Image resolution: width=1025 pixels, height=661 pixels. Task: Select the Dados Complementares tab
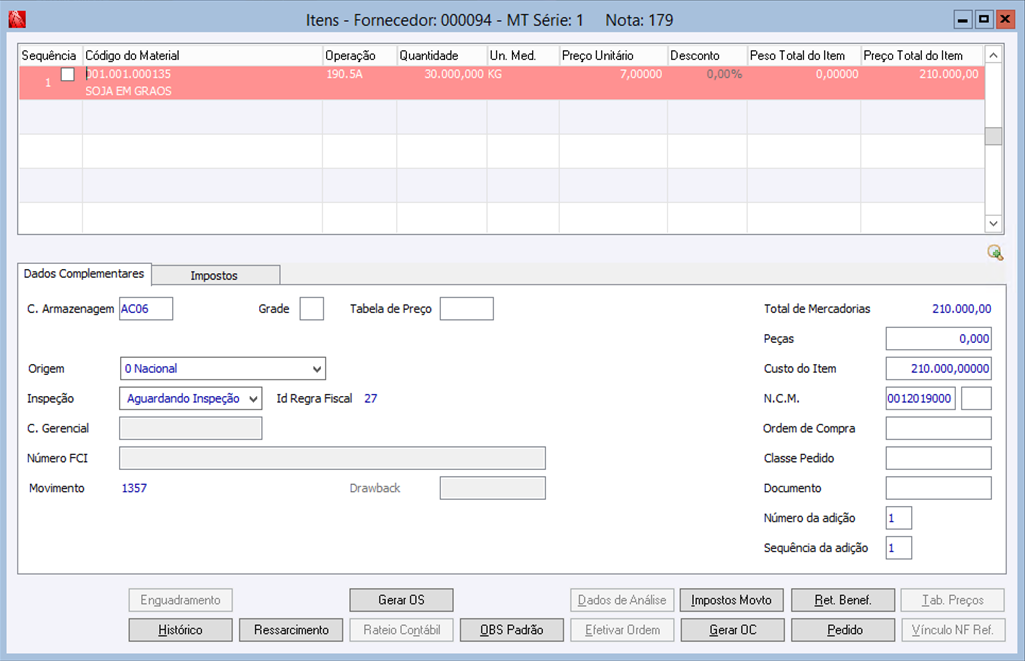(x=84, y=274)
